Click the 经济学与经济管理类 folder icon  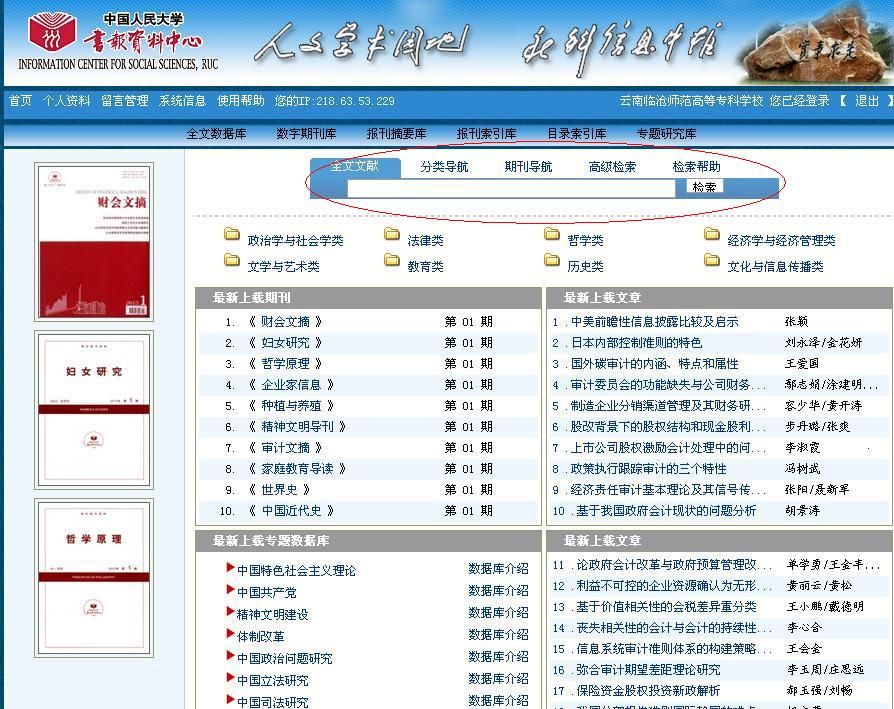click(x=712, y=235)
